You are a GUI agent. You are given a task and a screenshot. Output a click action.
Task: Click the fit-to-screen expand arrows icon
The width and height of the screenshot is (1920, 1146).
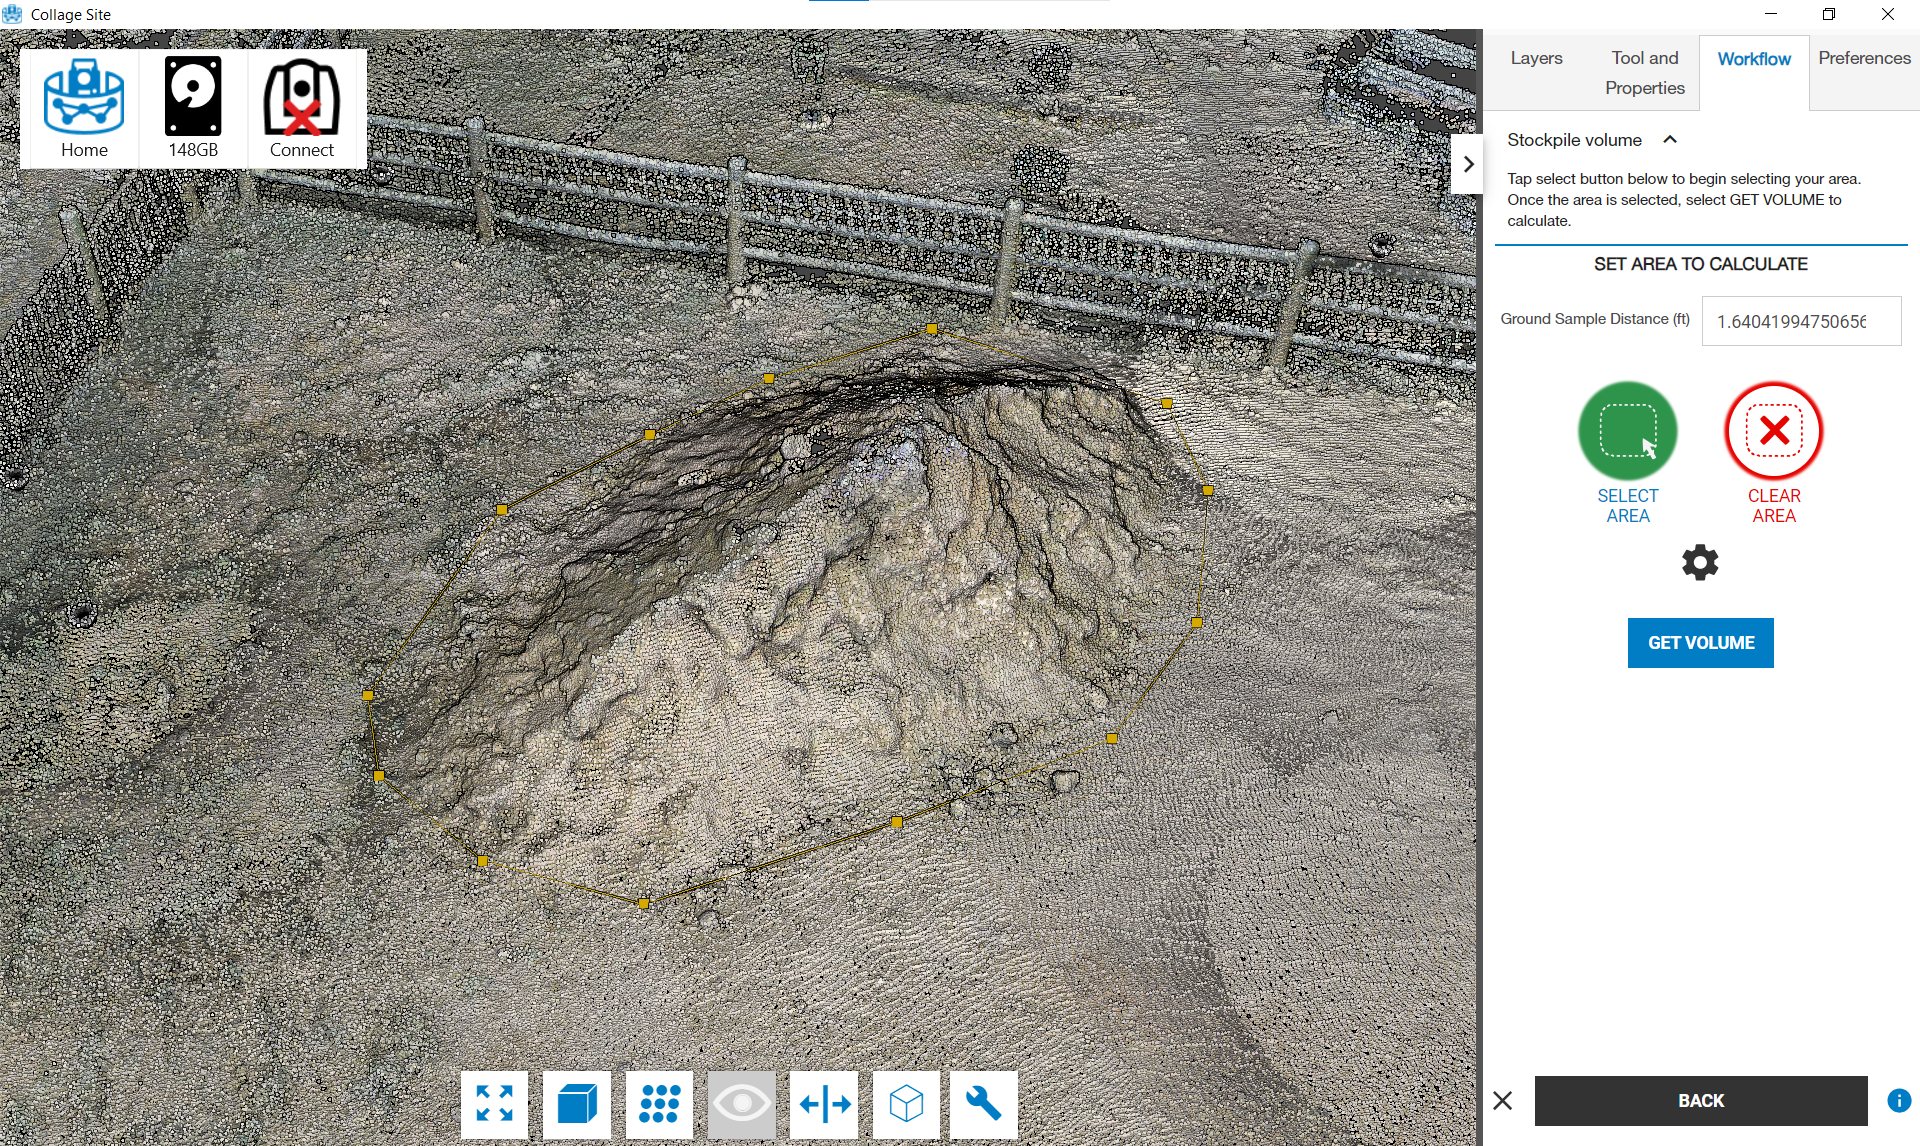point(494,1104)
